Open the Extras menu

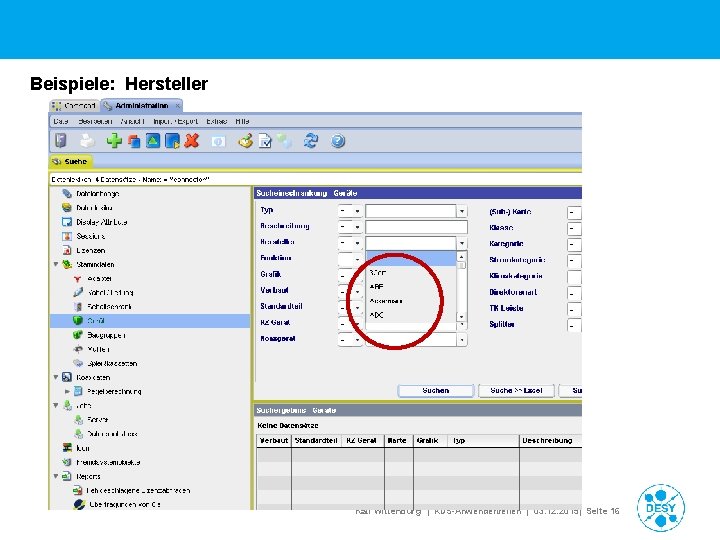(217, 121)
